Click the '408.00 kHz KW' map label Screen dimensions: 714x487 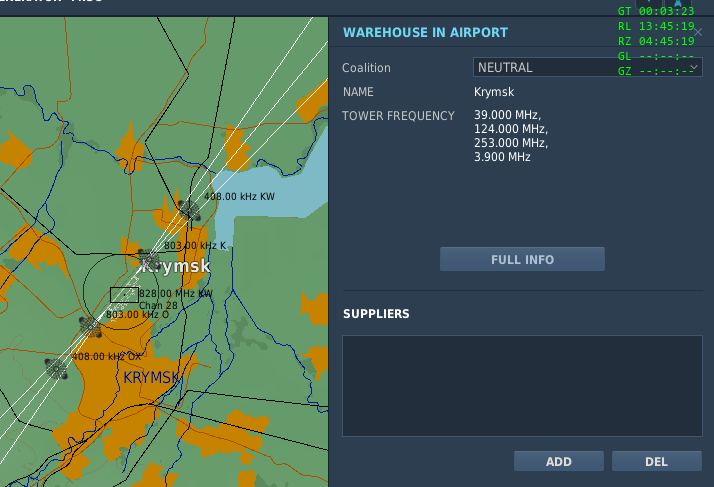(240, 197)
